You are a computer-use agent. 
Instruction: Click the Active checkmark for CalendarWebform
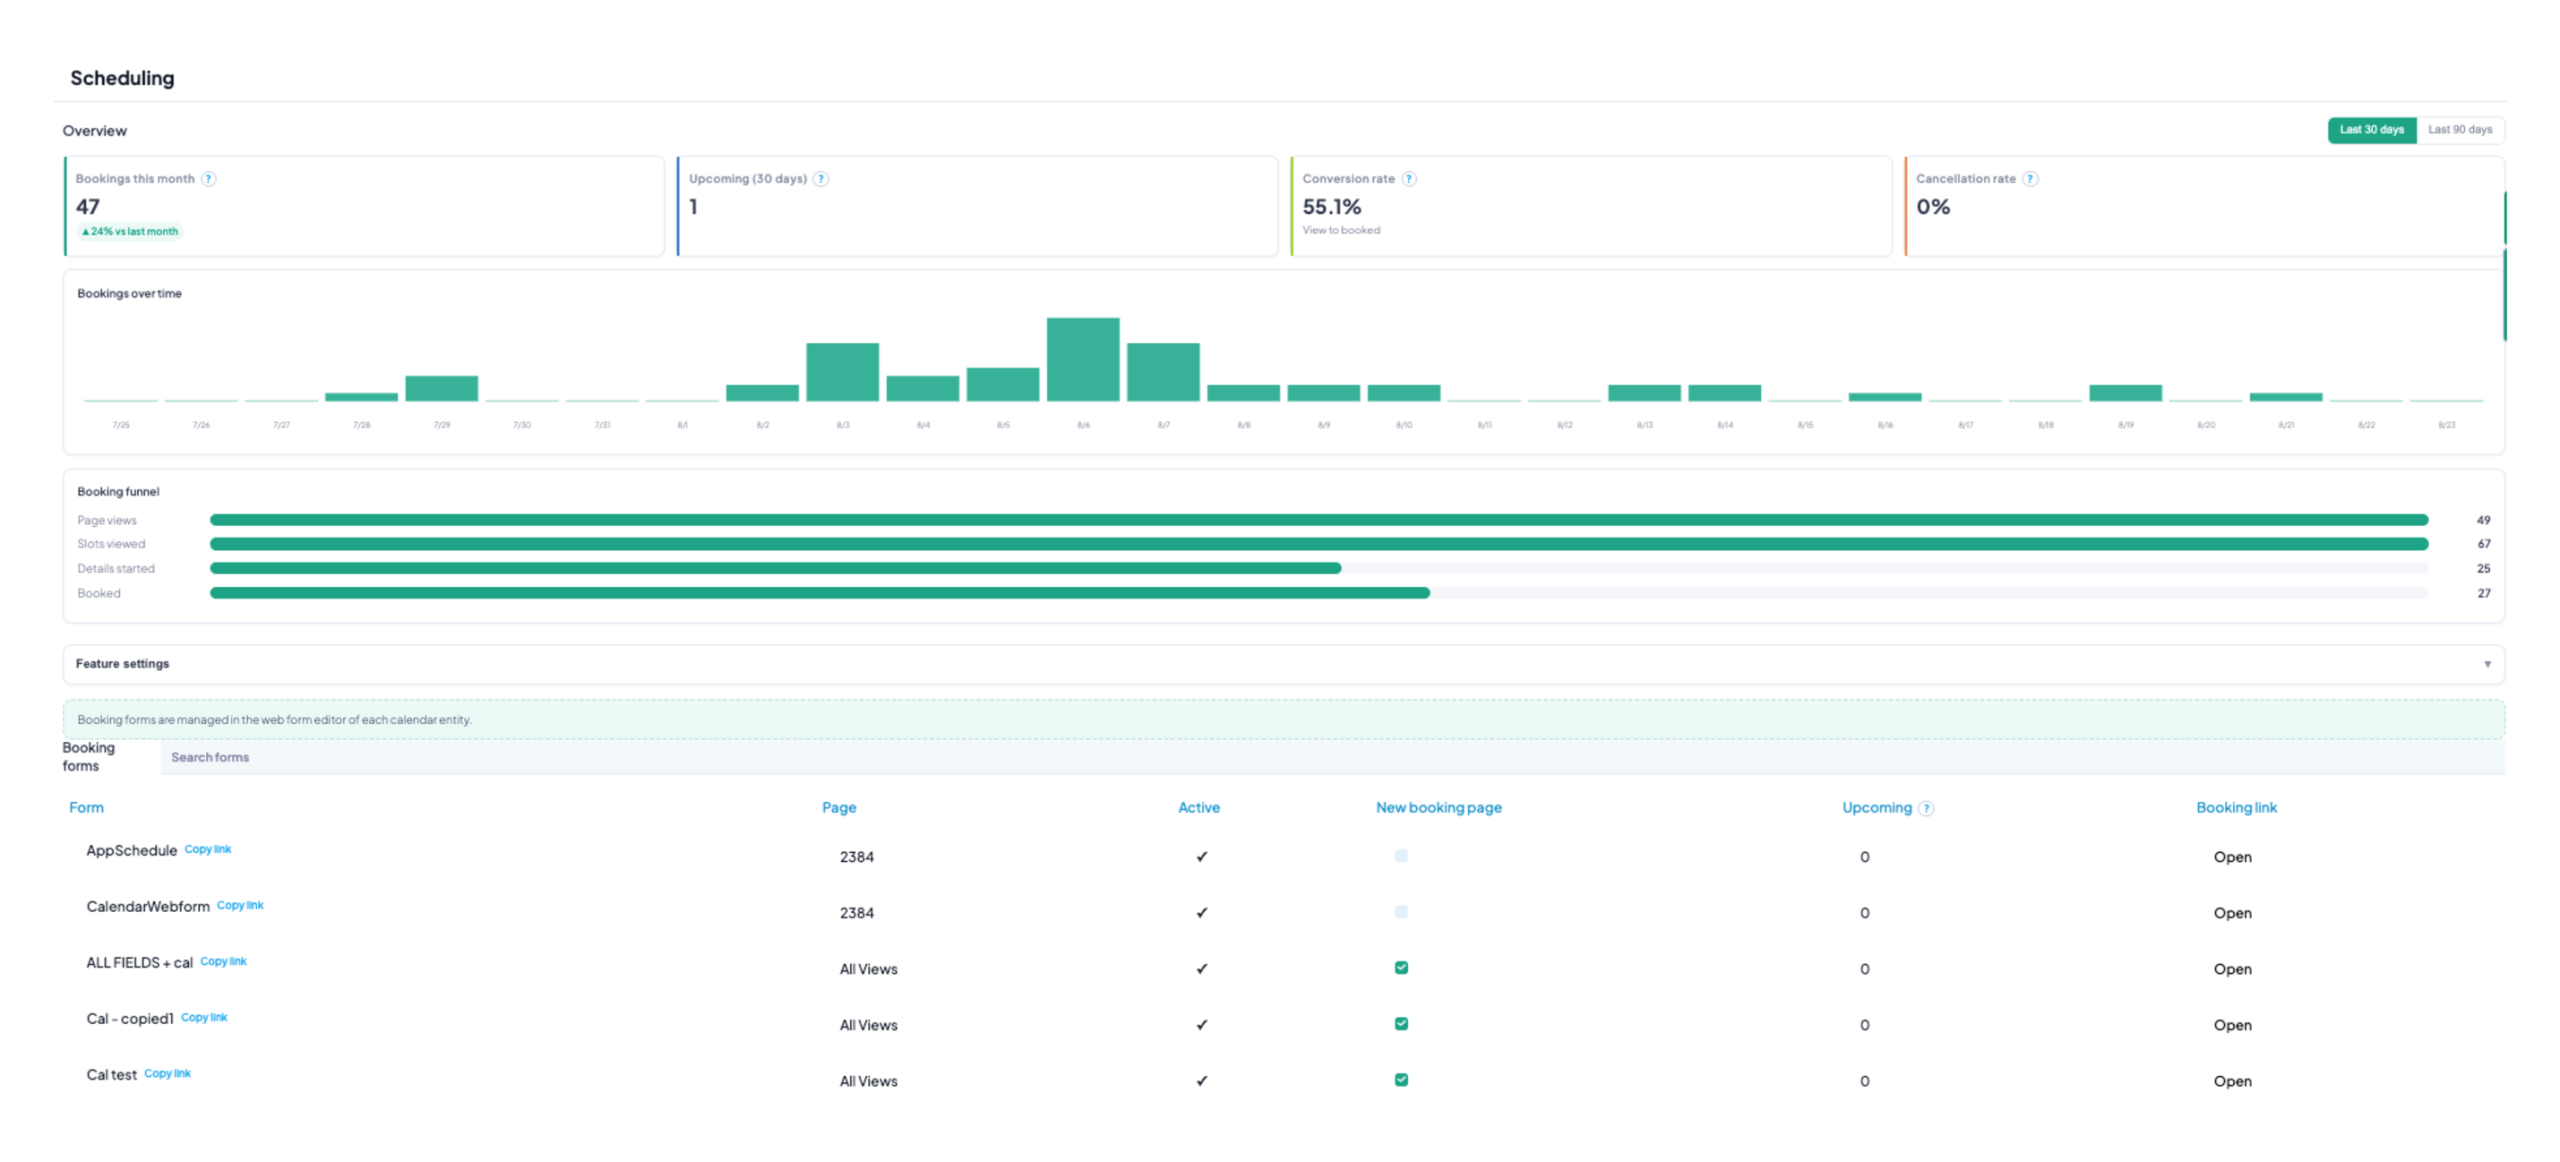click(1201, 912)
